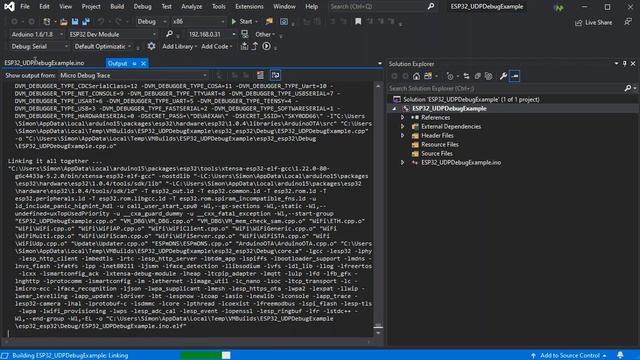Screen dimensions: 640x360
Task: Click the Save icon in the toolbar
Action: coord(75,21)
